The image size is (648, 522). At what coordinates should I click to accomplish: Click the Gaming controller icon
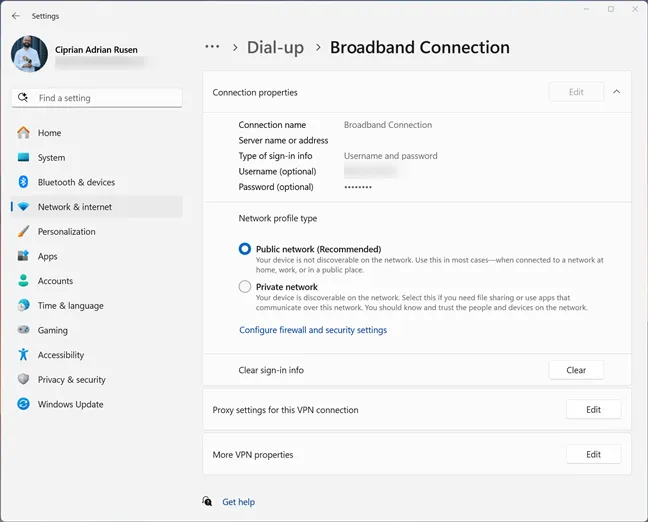point(24,330)
